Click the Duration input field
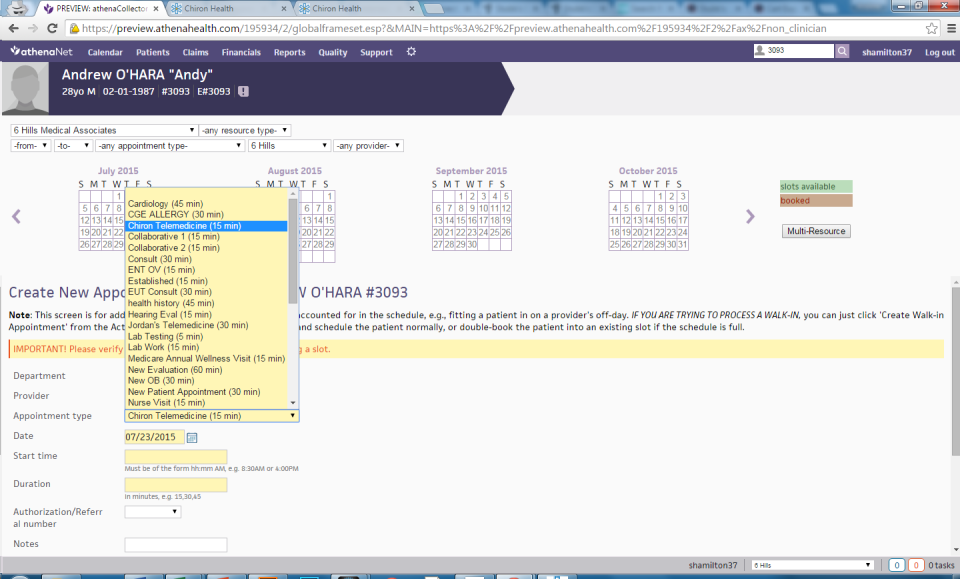Image resolution: width=960 pixels, height=579 pixels. tap(176, 485)
